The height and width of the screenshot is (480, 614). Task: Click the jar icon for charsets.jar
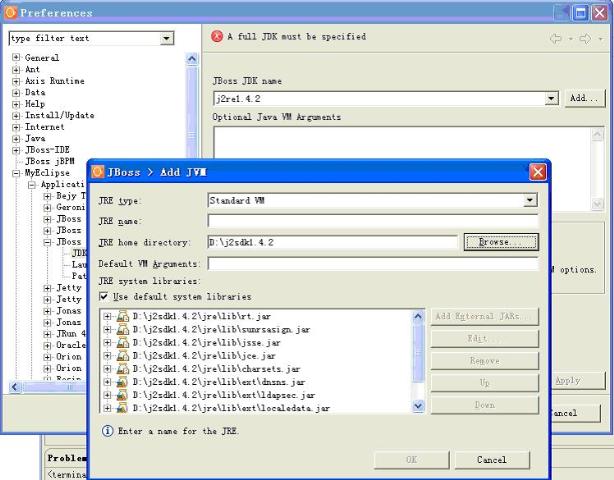tap(122, 369)
